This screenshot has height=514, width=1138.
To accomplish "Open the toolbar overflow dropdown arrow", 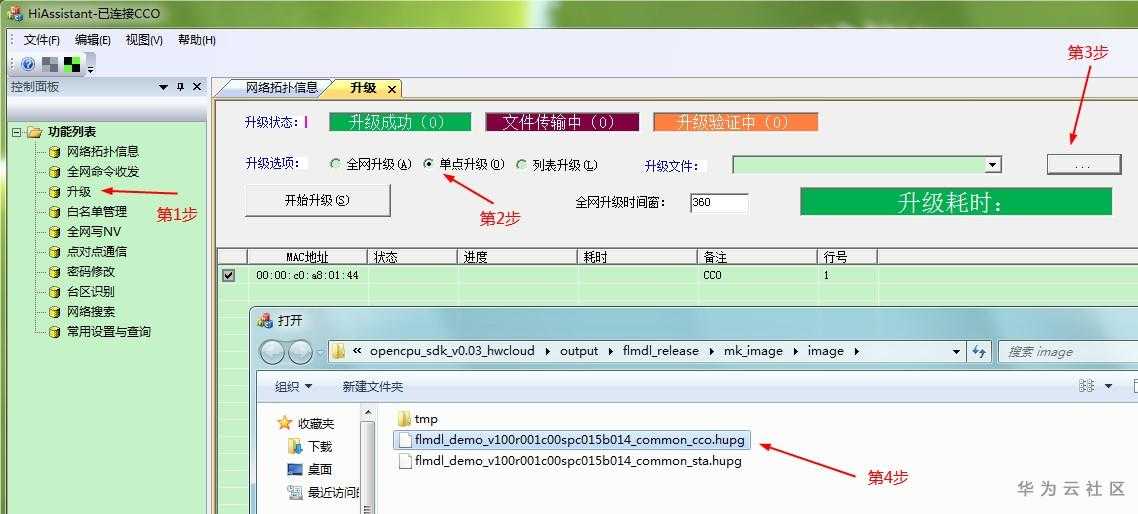I will point(90,70).
